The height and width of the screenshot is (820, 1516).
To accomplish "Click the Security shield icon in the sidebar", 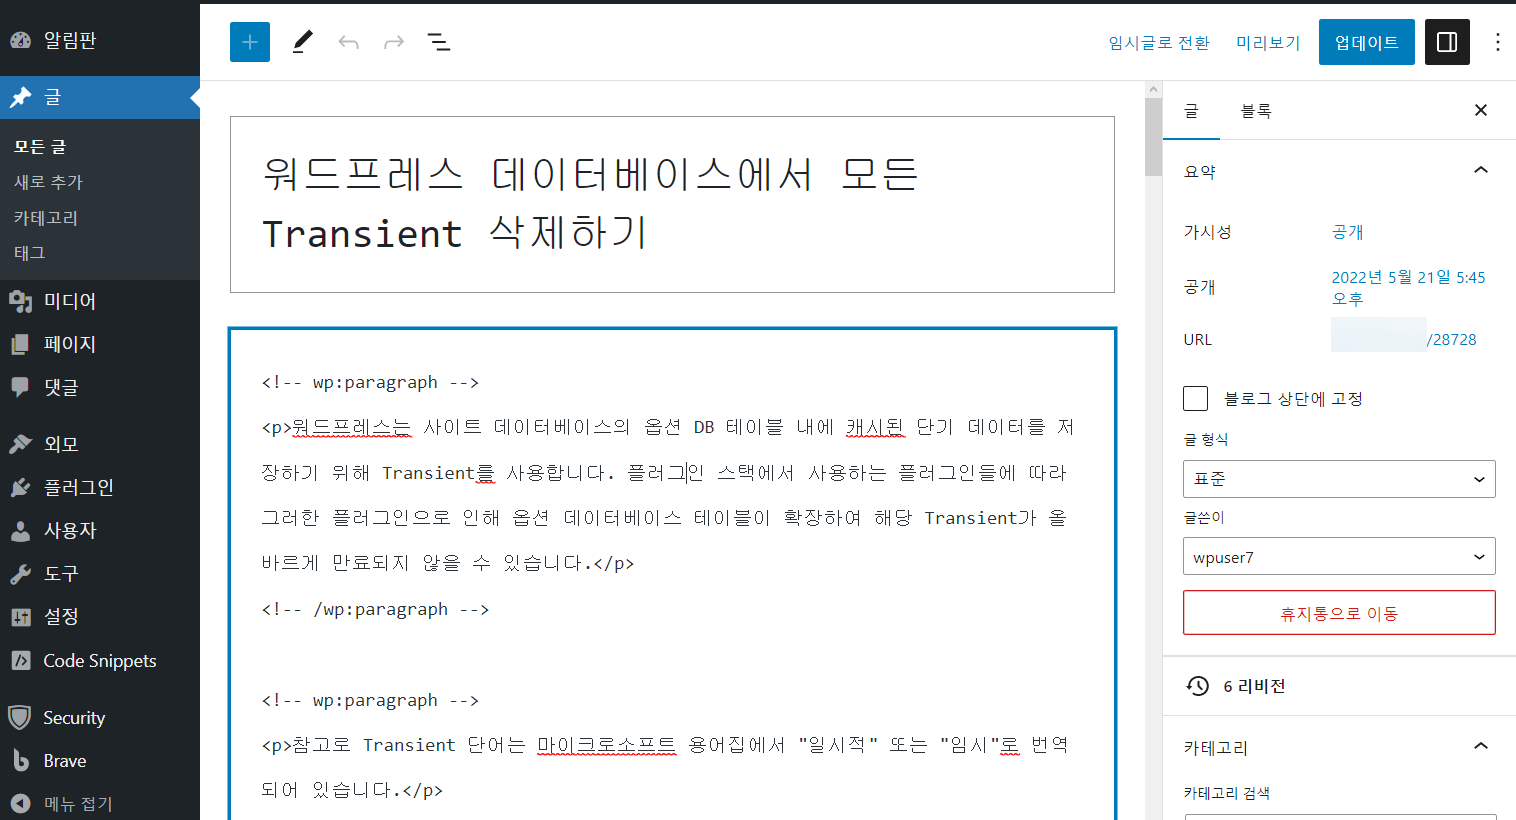I will (20, 717).
